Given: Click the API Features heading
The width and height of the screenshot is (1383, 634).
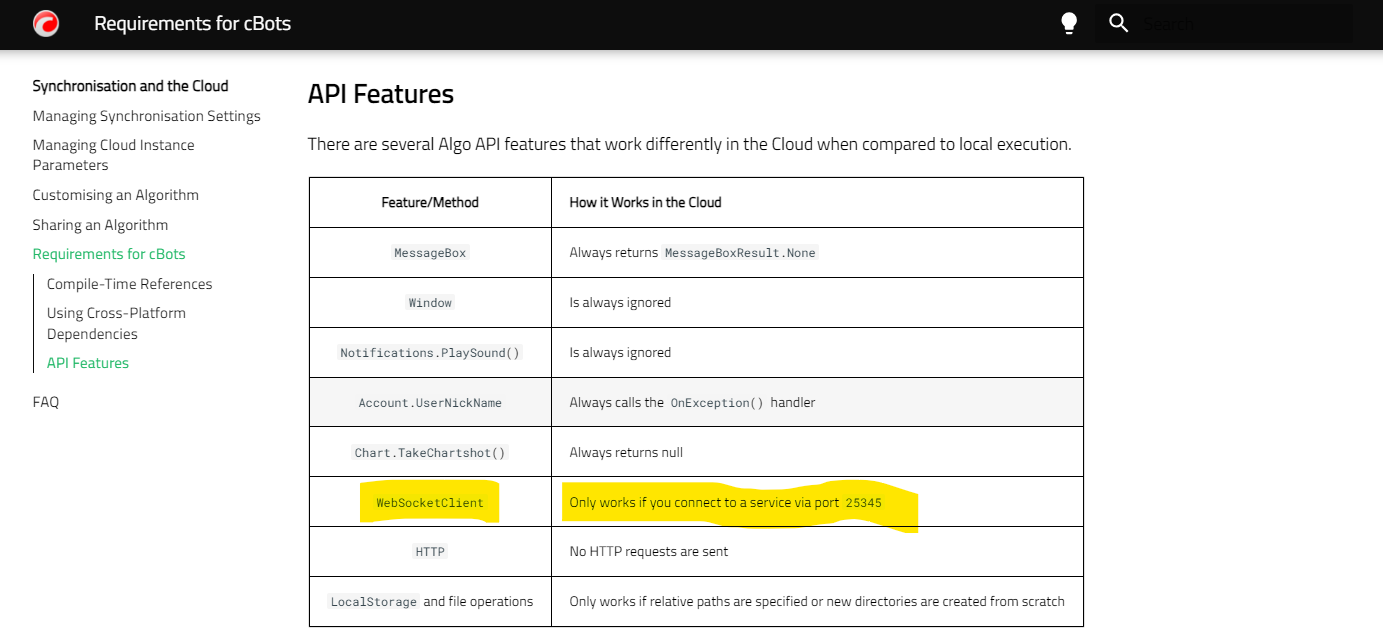Looking at the screenshot, I should pos(381,94).
